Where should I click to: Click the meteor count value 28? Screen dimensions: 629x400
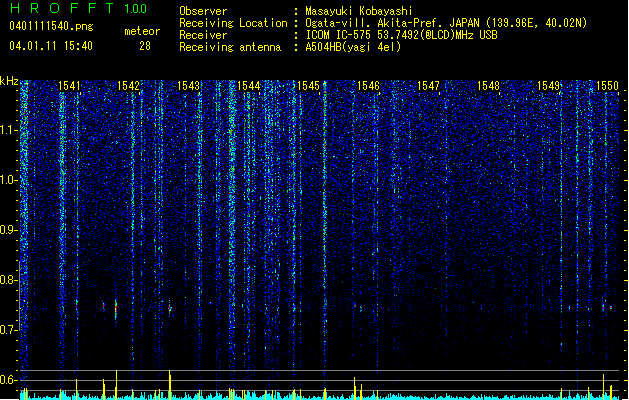coord(145,46)
